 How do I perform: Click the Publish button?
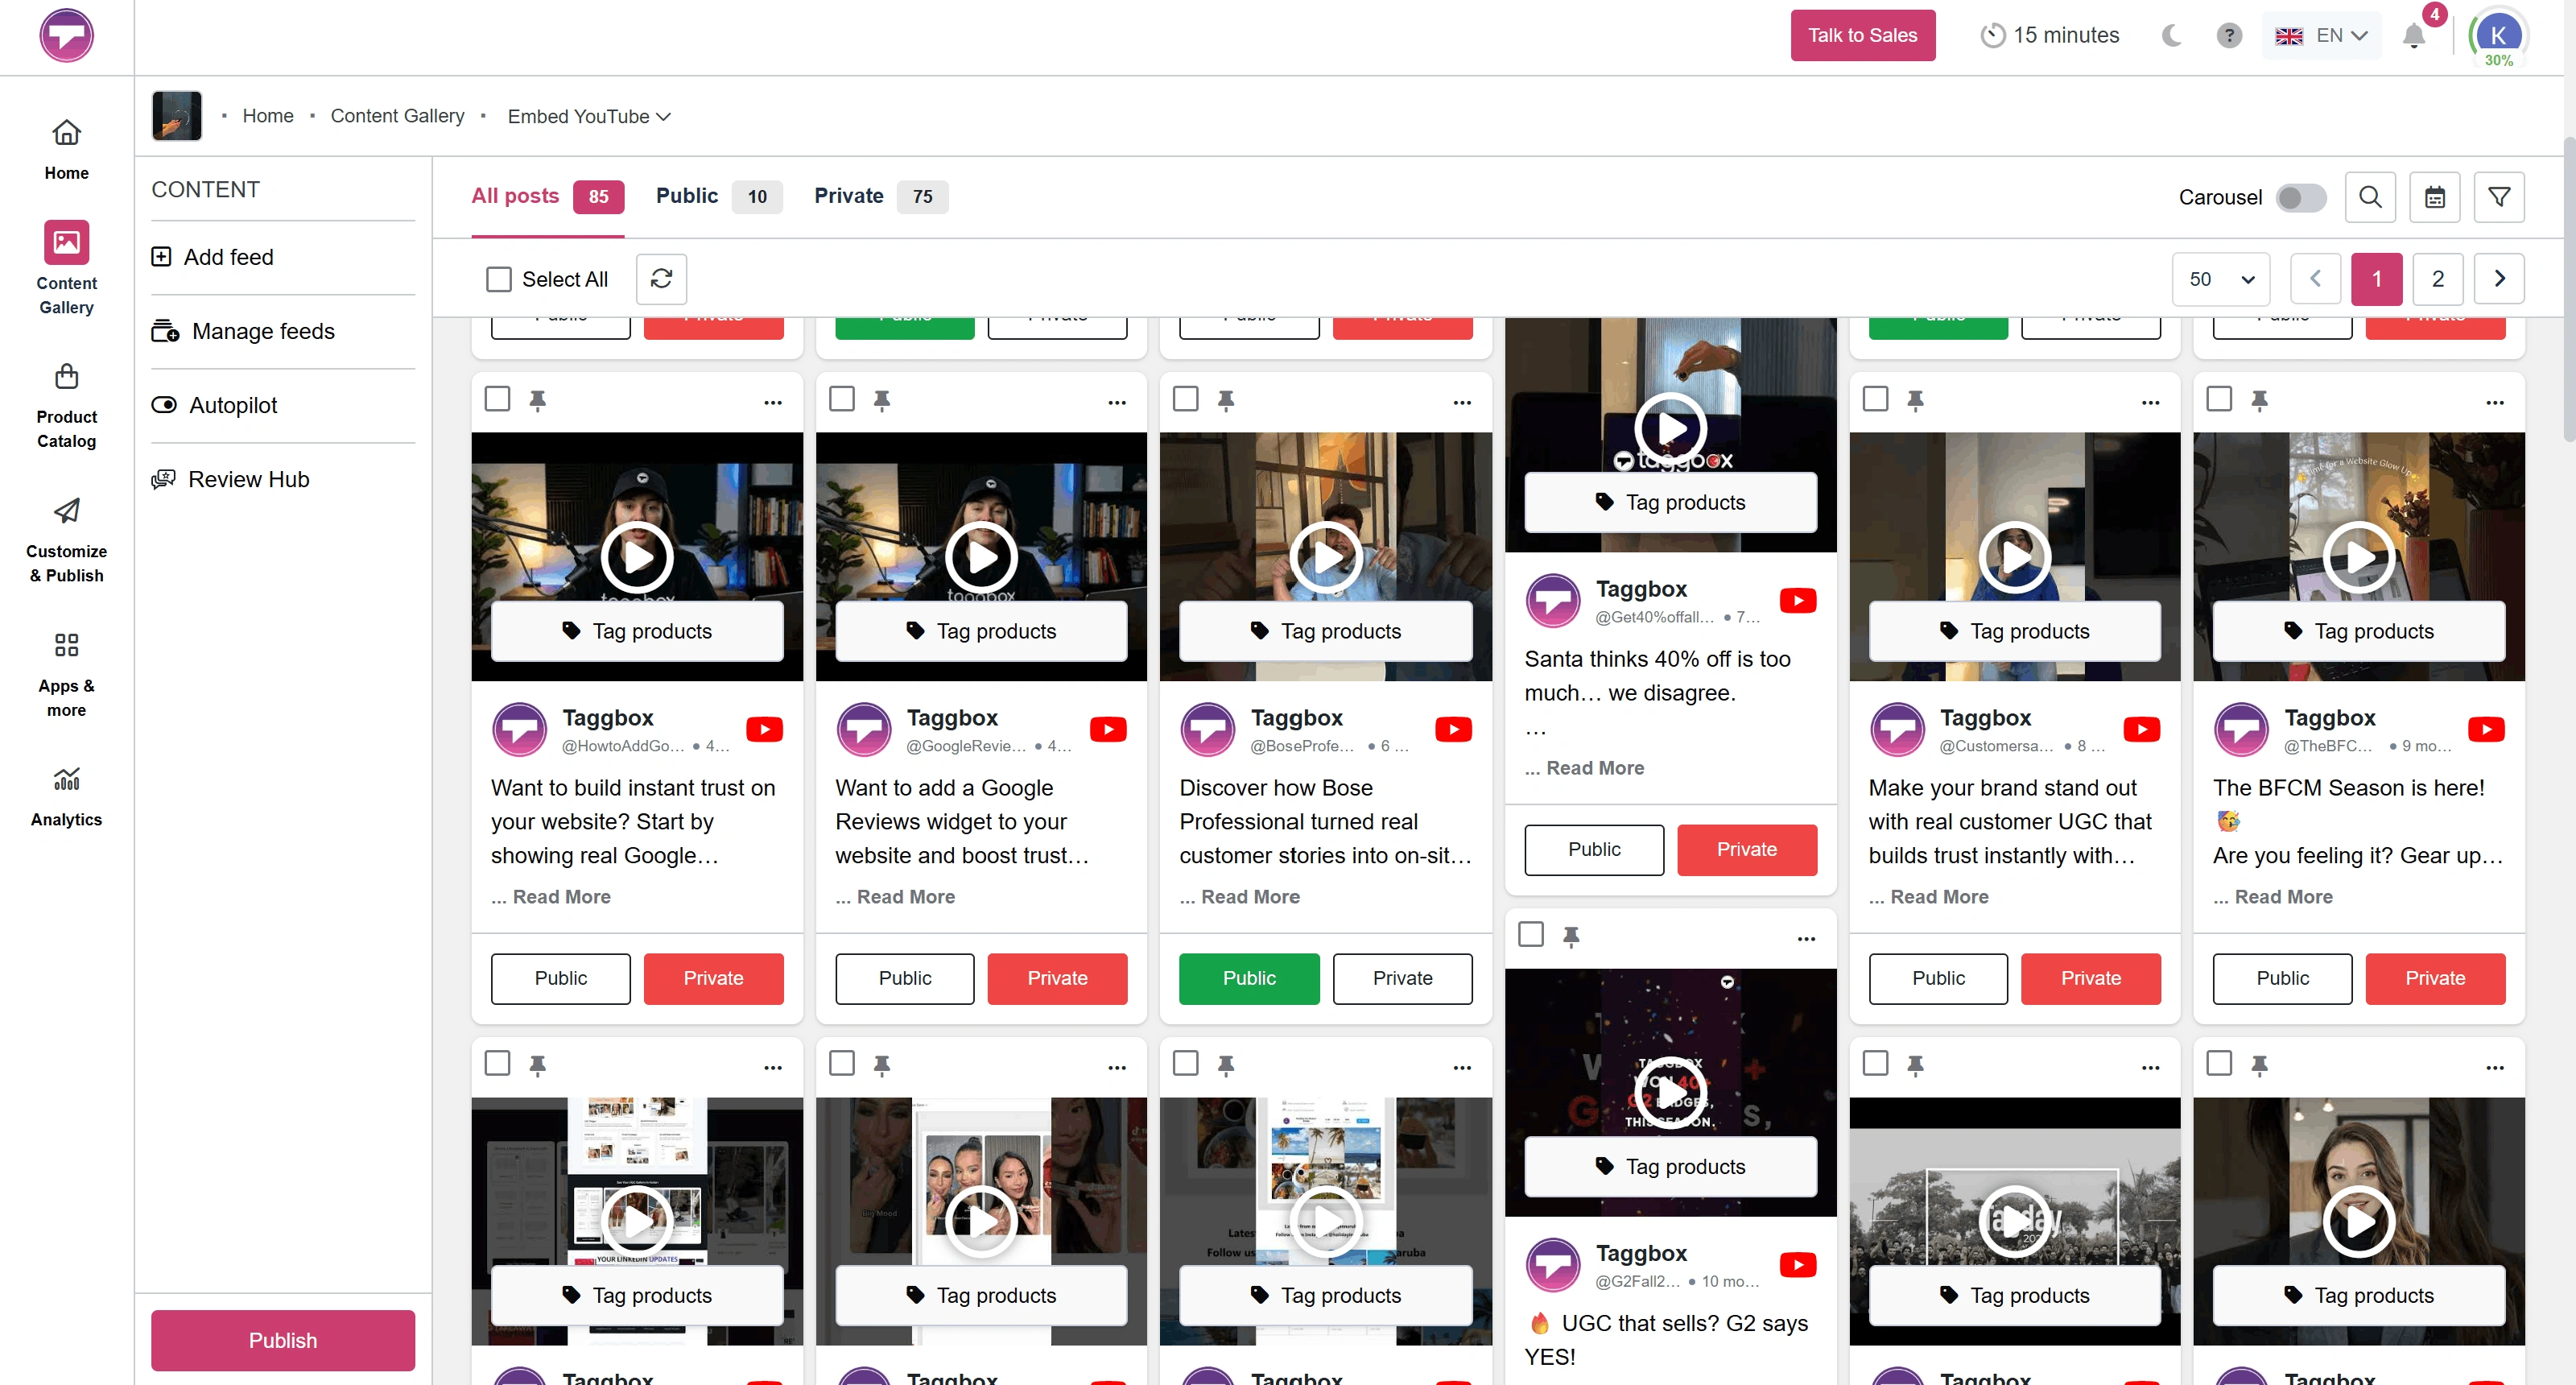pos(283,1341)
